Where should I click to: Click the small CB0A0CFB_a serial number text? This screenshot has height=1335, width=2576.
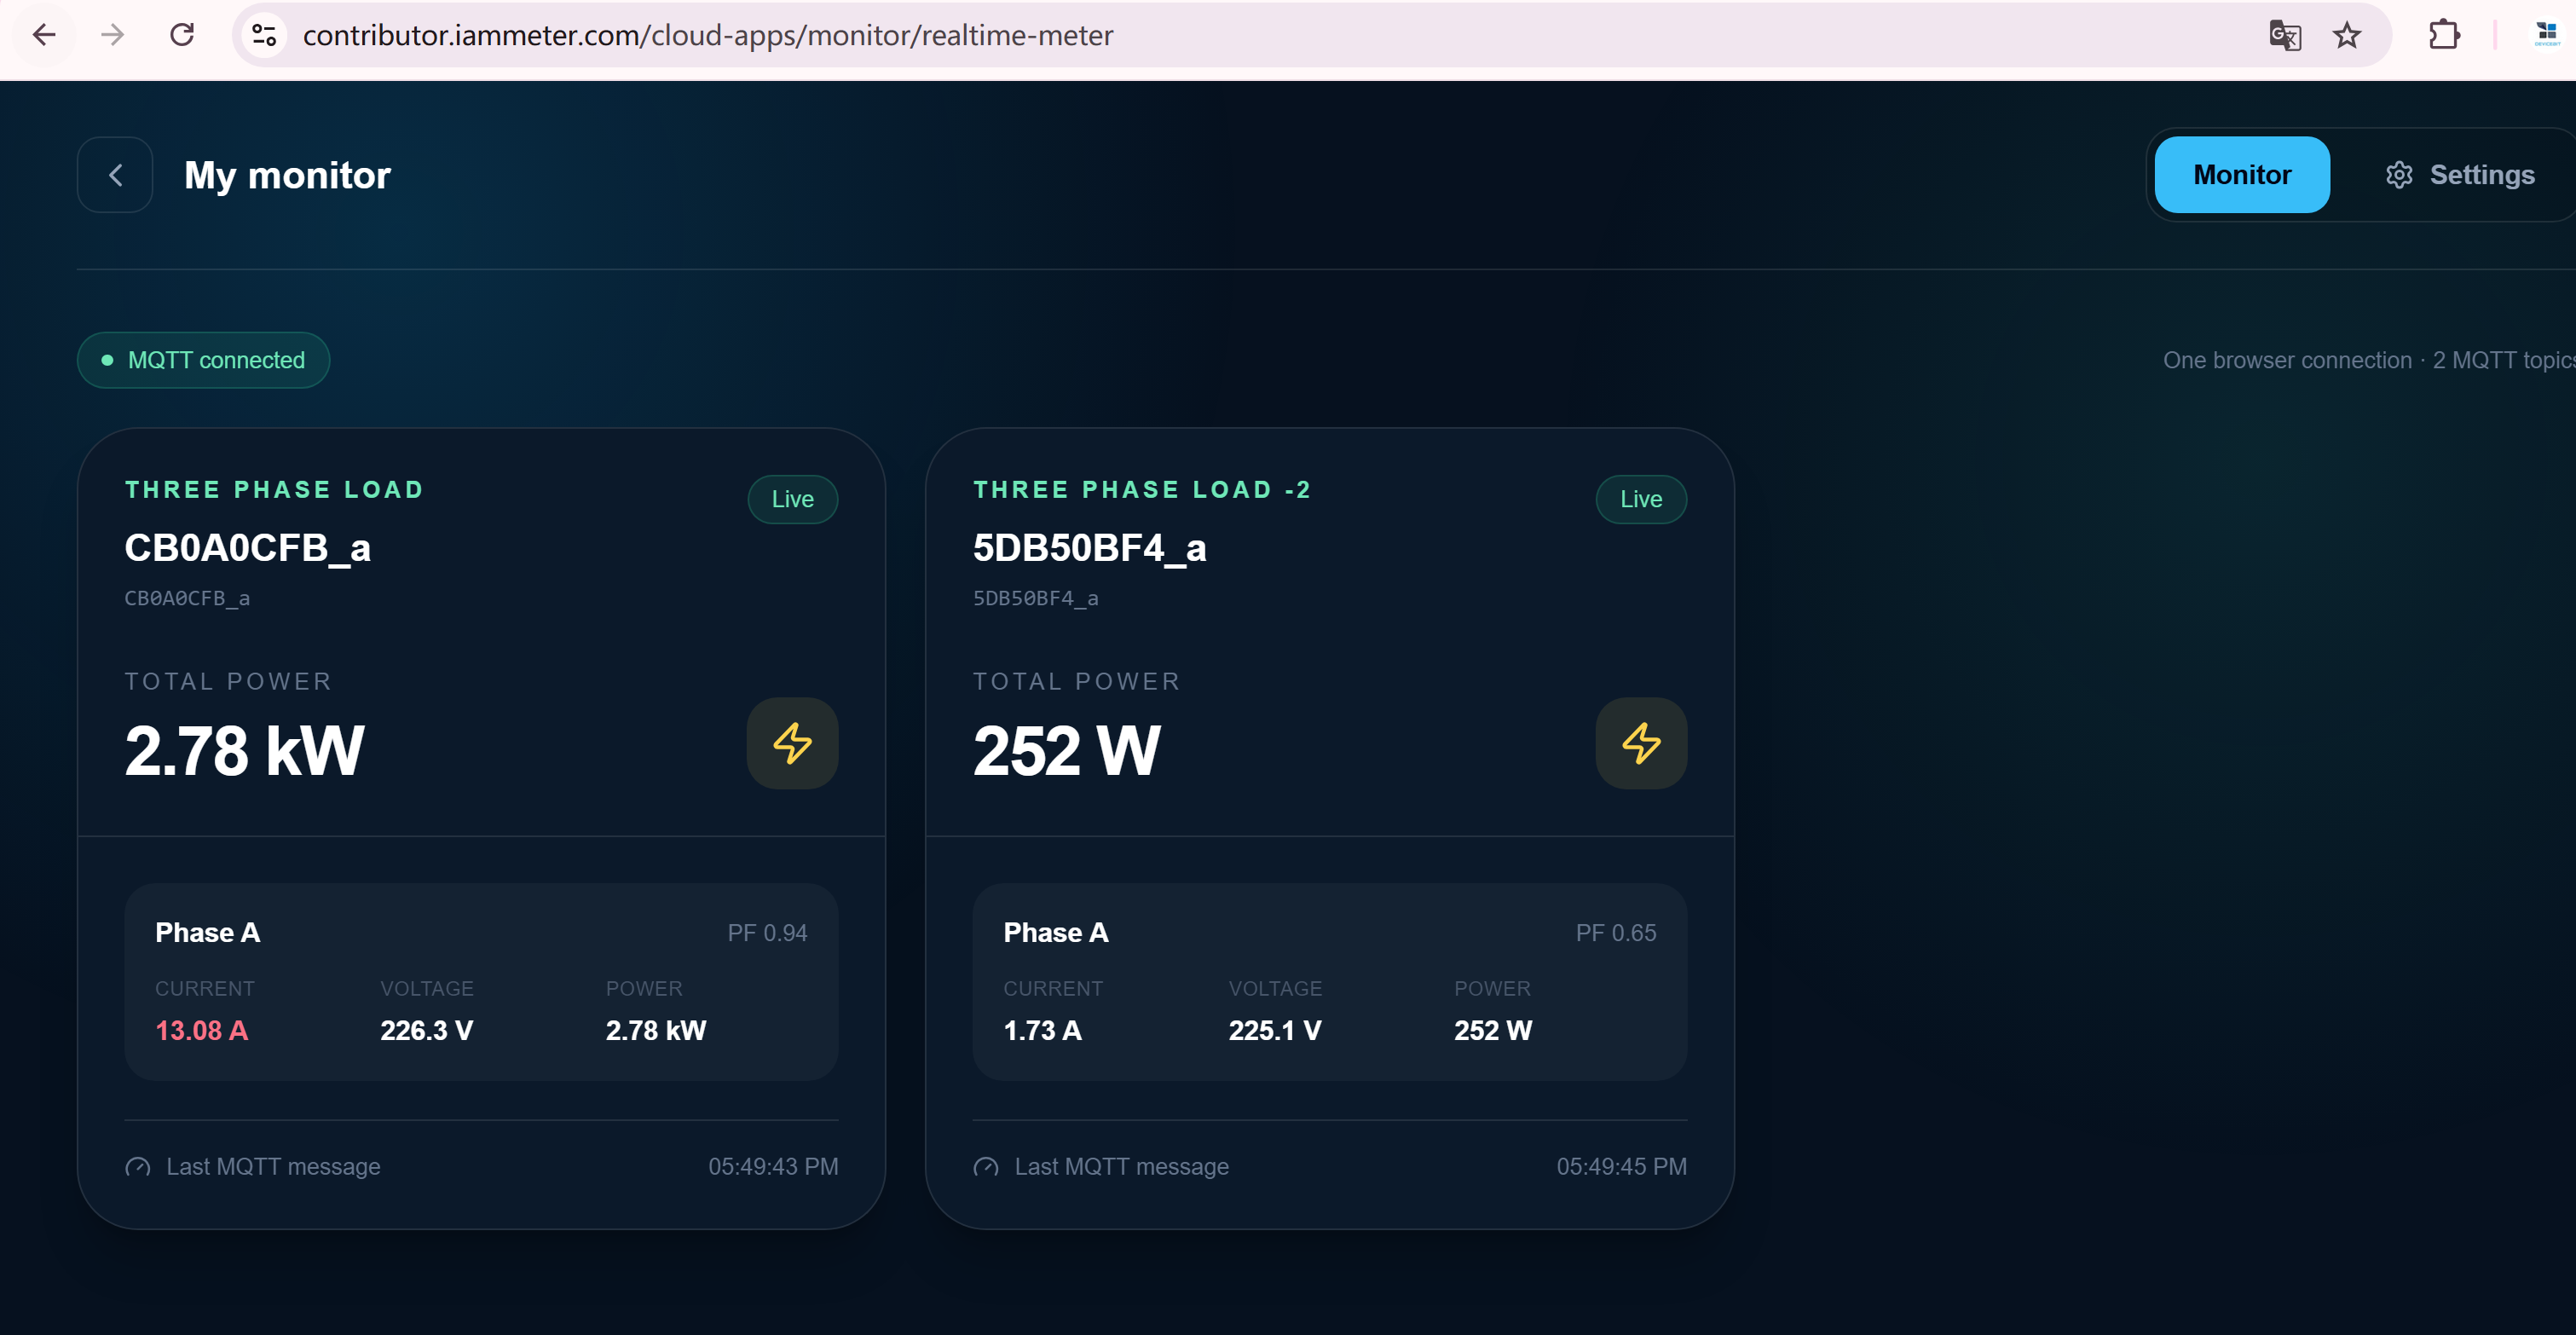pos(187,598)
